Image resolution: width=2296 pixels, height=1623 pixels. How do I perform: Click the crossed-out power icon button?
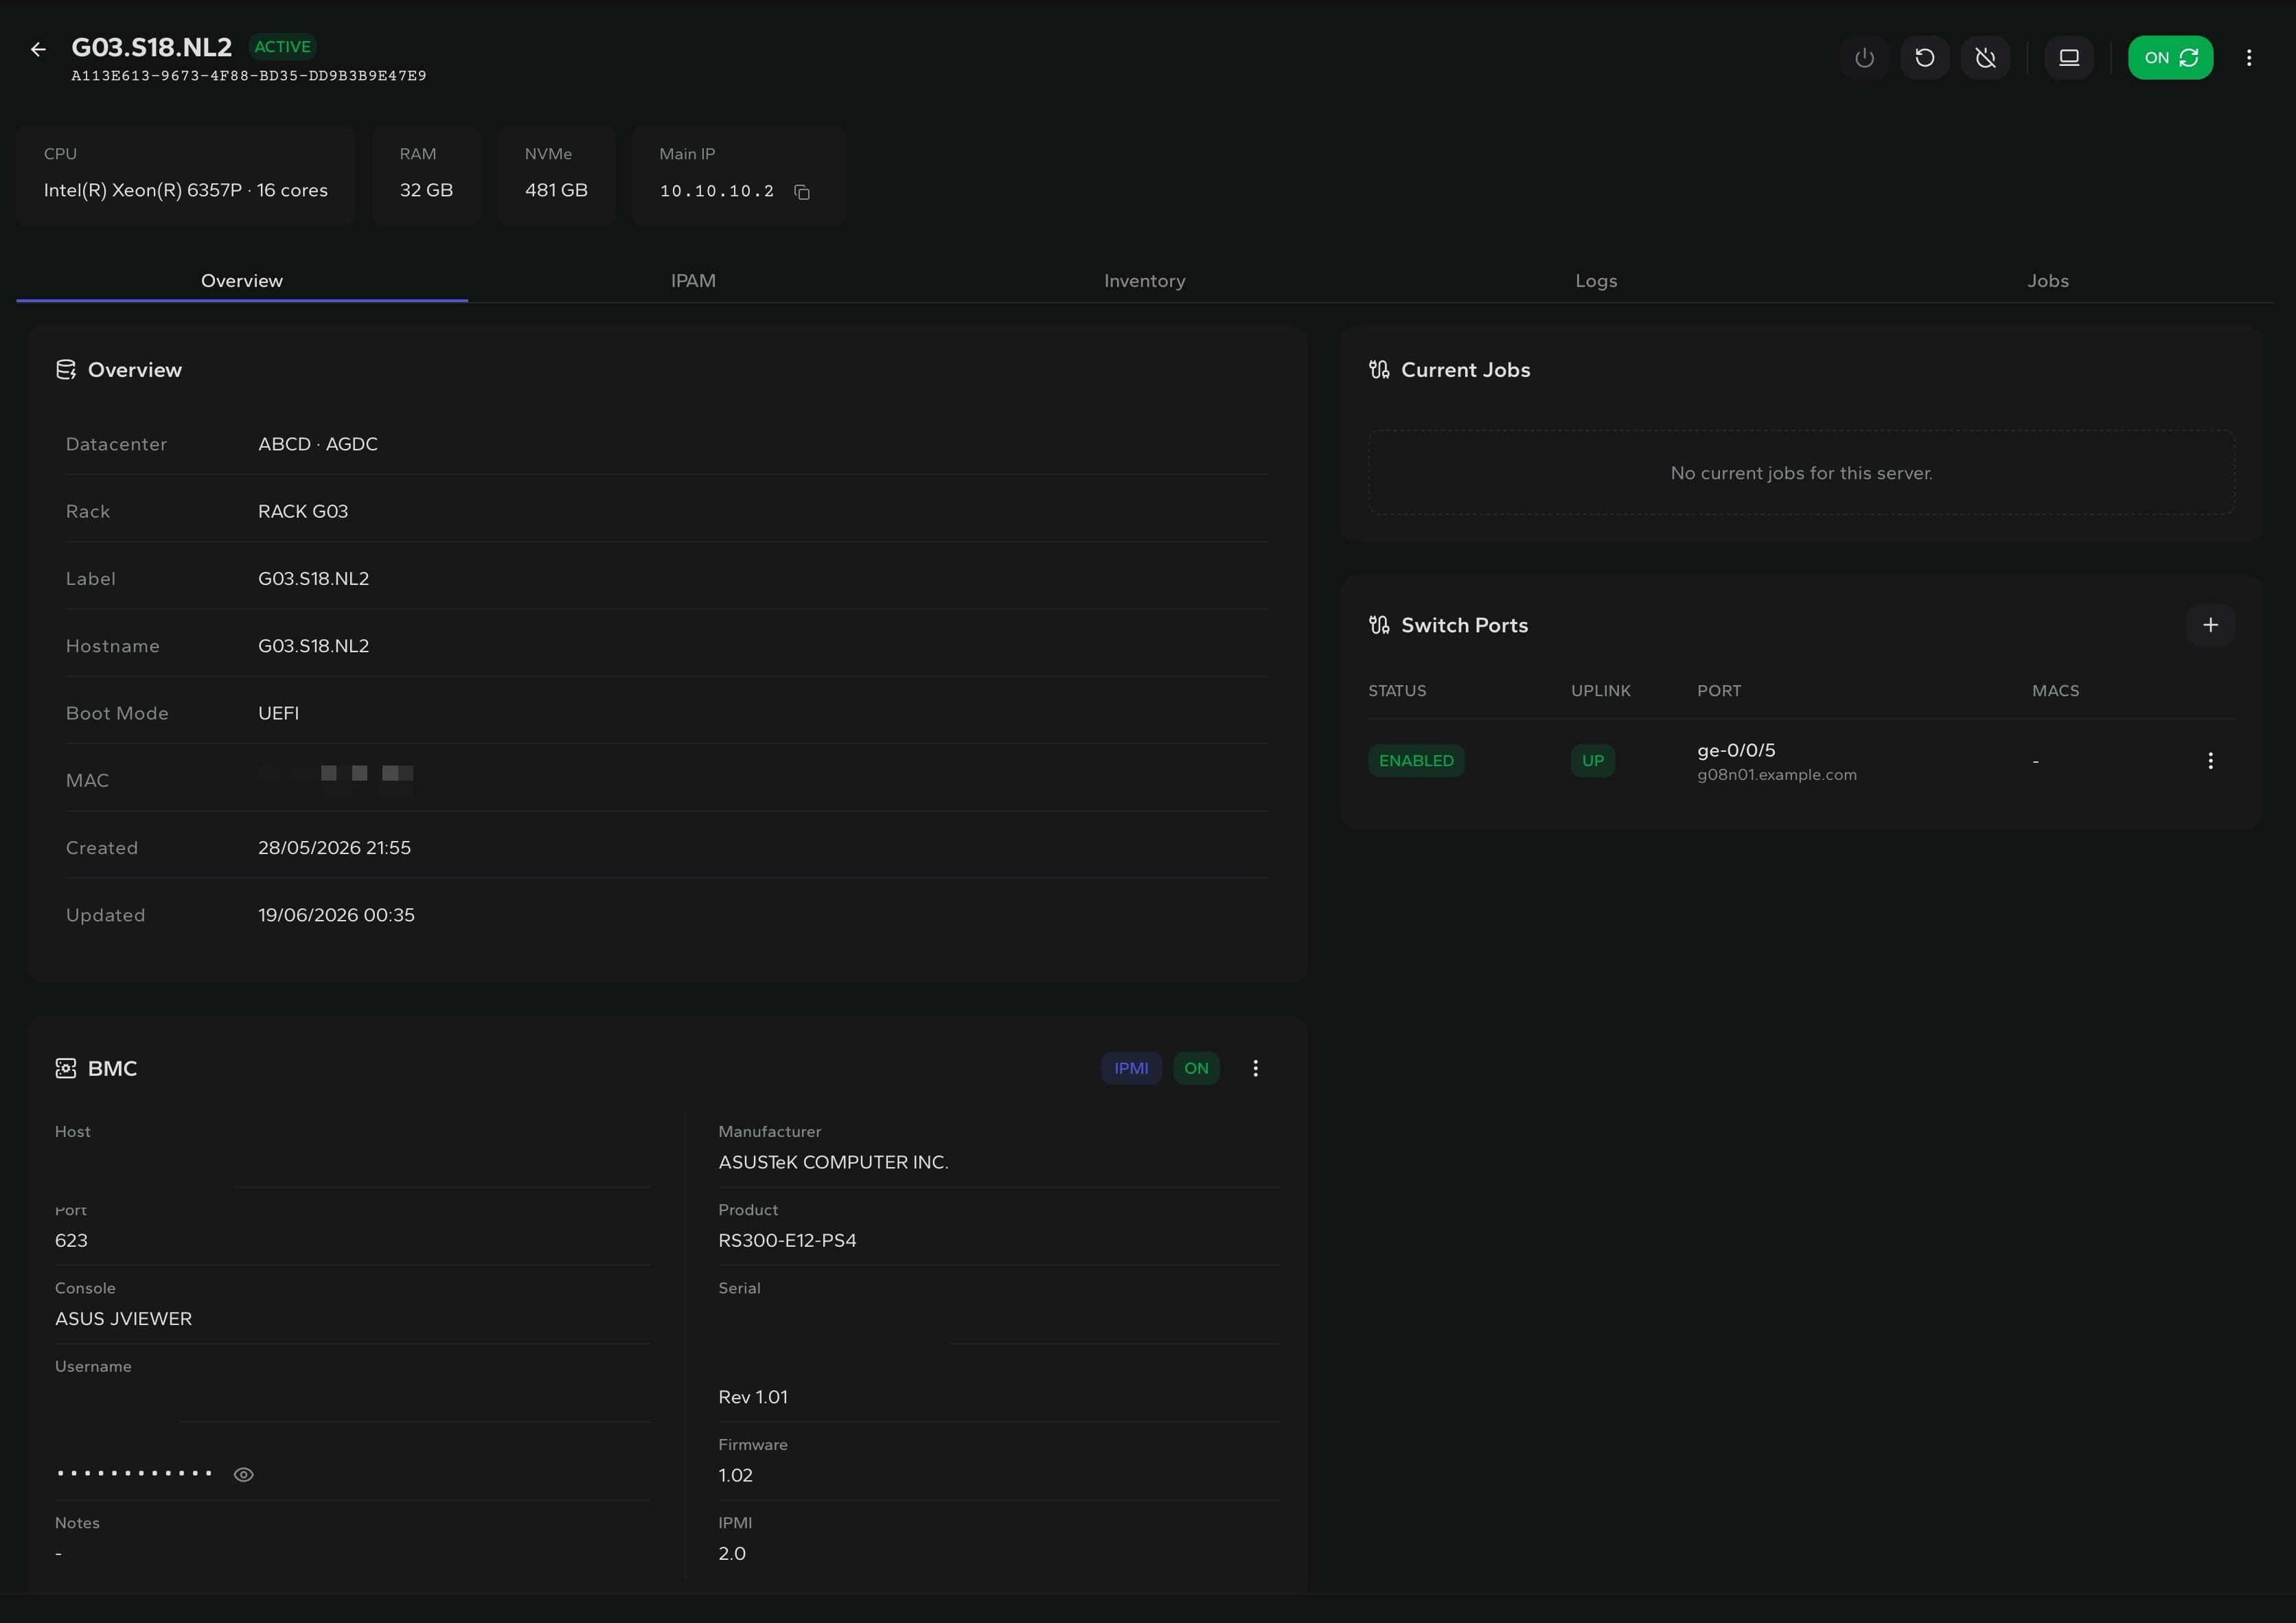point(1985,57)
